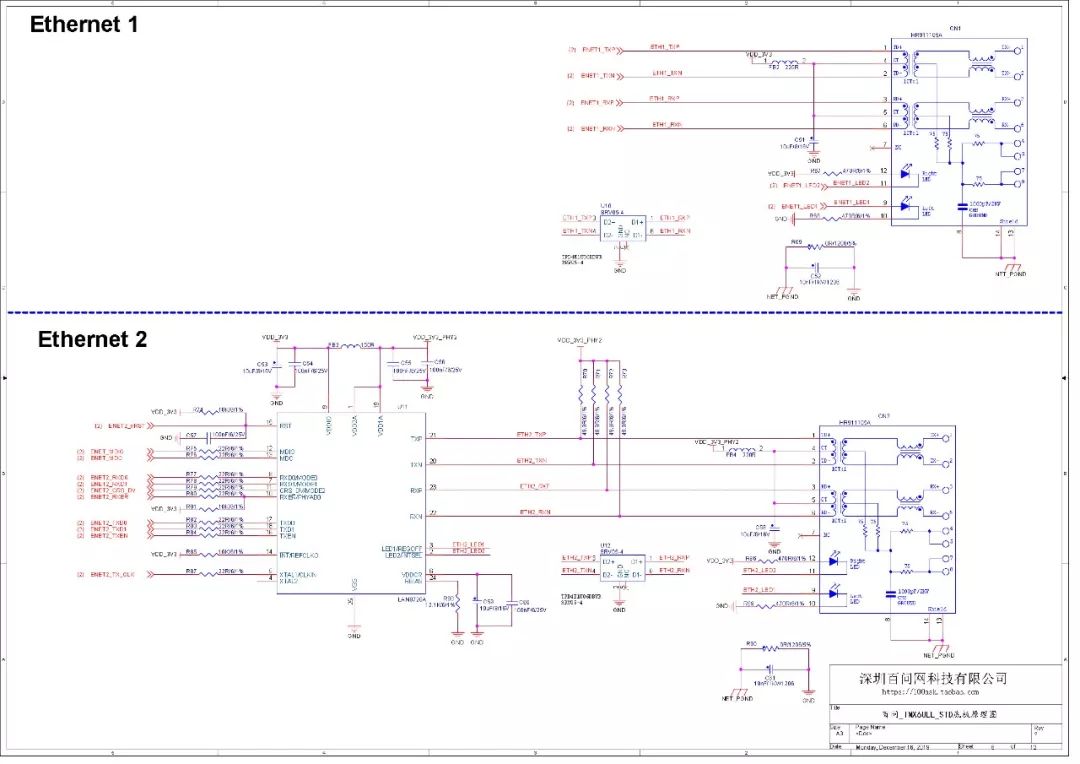This screenshot has width=1080, height=764.
Task: Select the ENET1_TXN off-page port label
Action: coord(597,76)
